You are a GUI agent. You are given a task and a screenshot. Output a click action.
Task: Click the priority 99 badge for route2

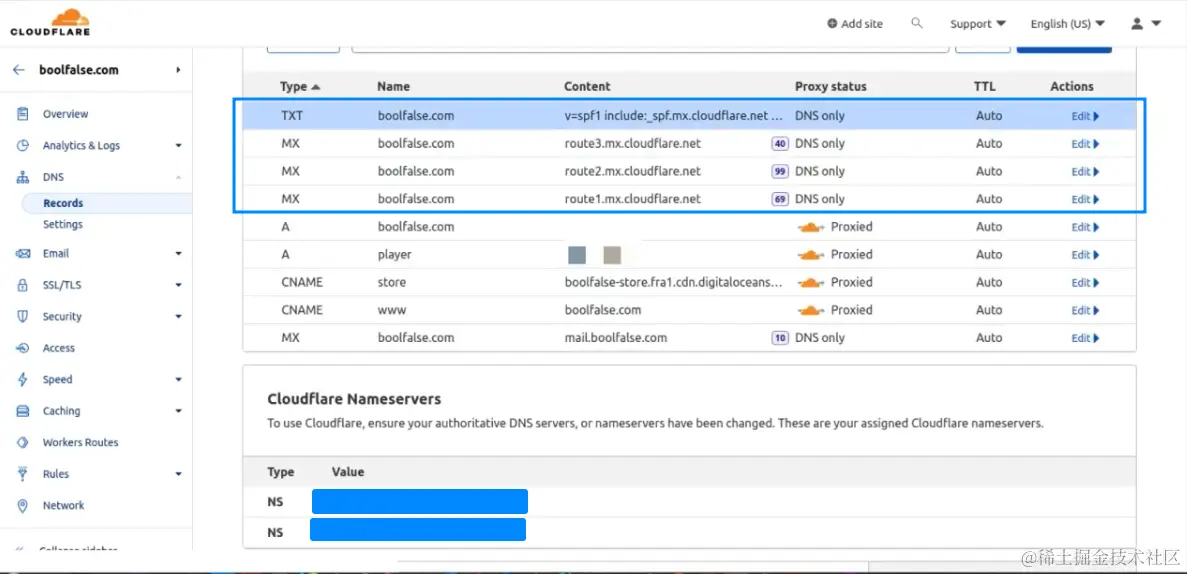click(x=779, y=172)
